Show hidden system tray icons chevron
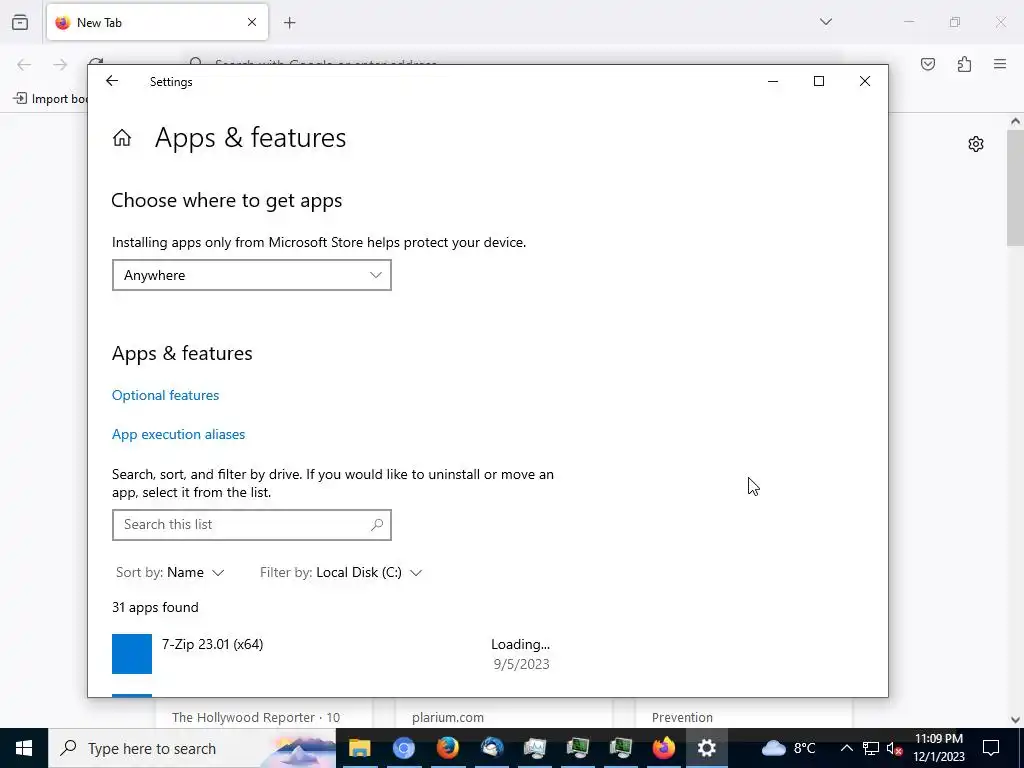The height and width of the screenshot is (768, 1024). [846, 748]
